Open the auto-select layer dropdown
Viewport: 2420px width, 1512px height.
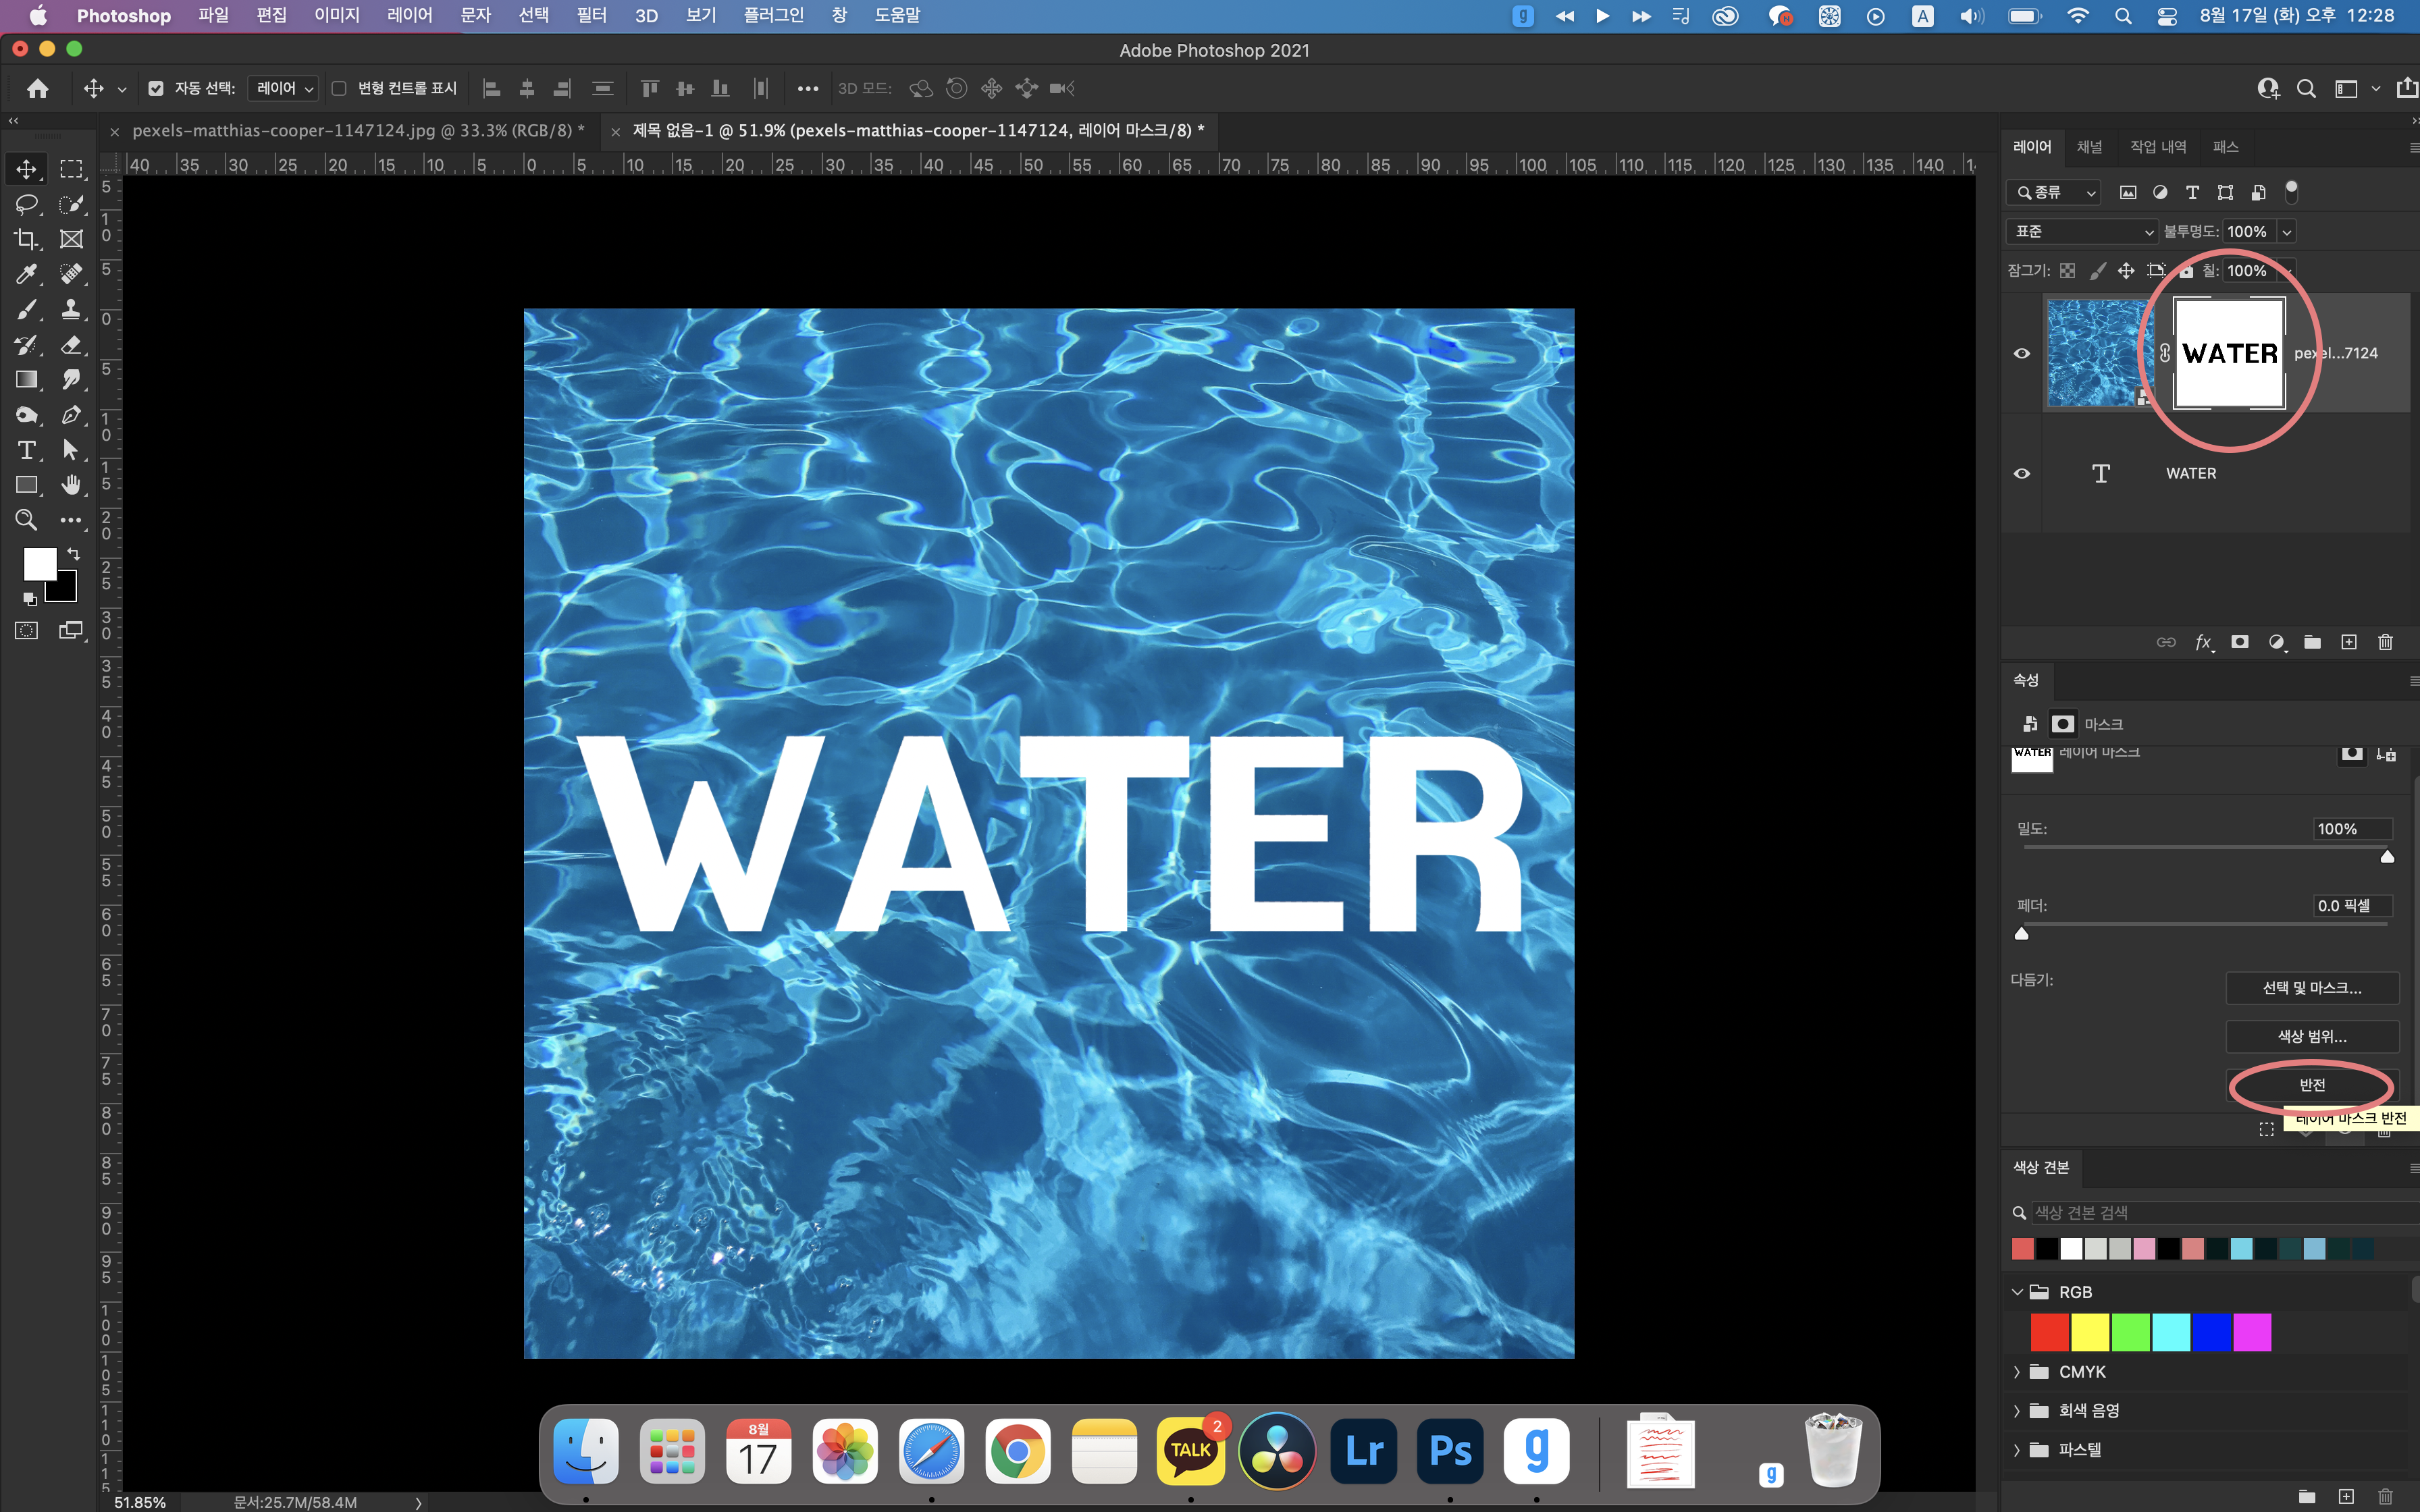click(x=283, y=89)
